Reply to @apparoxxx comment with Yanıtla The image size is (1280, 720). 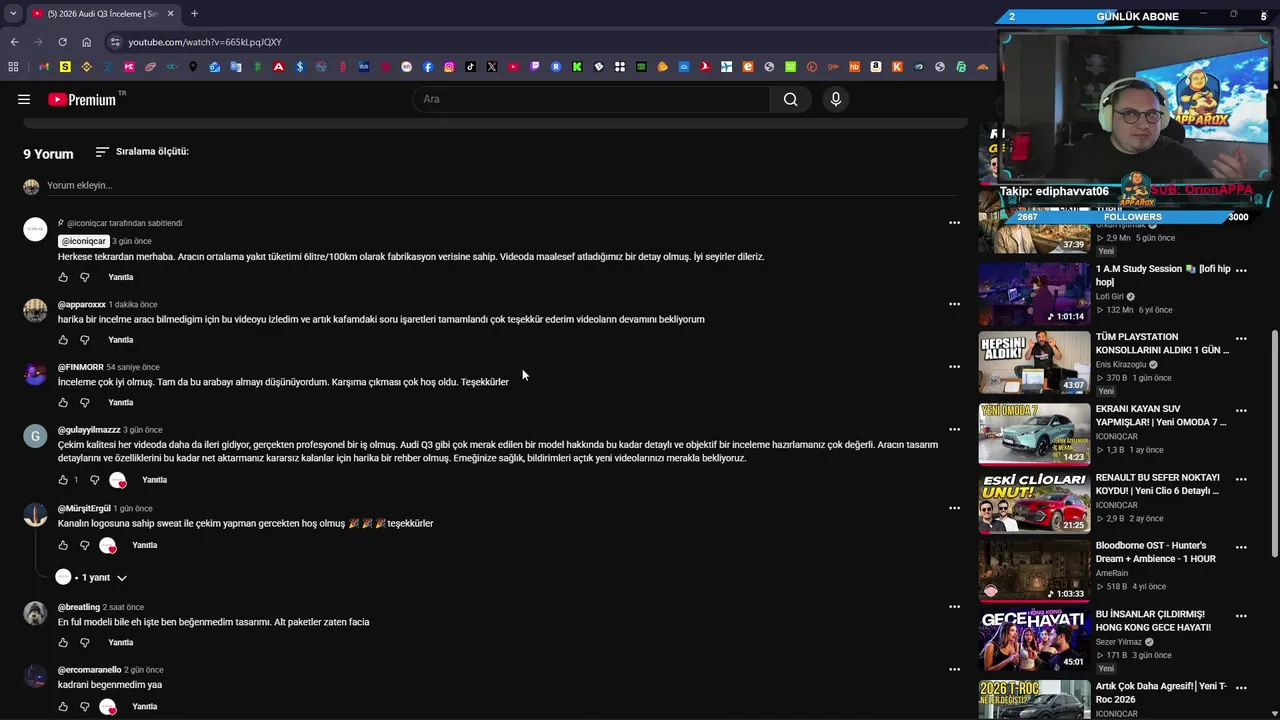click(x=120, y=340)
